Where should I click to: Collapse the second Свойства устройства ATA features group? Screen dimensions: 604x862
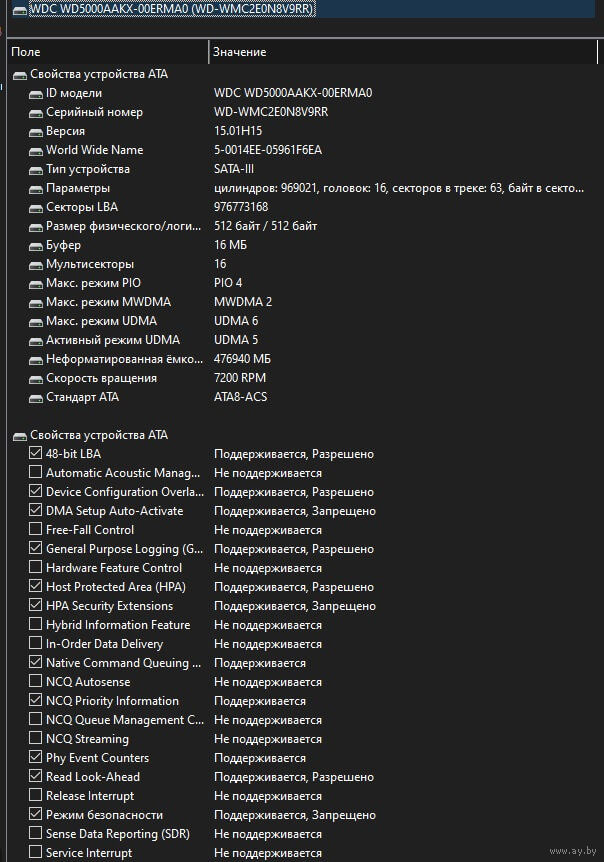(x=20, y=435)
